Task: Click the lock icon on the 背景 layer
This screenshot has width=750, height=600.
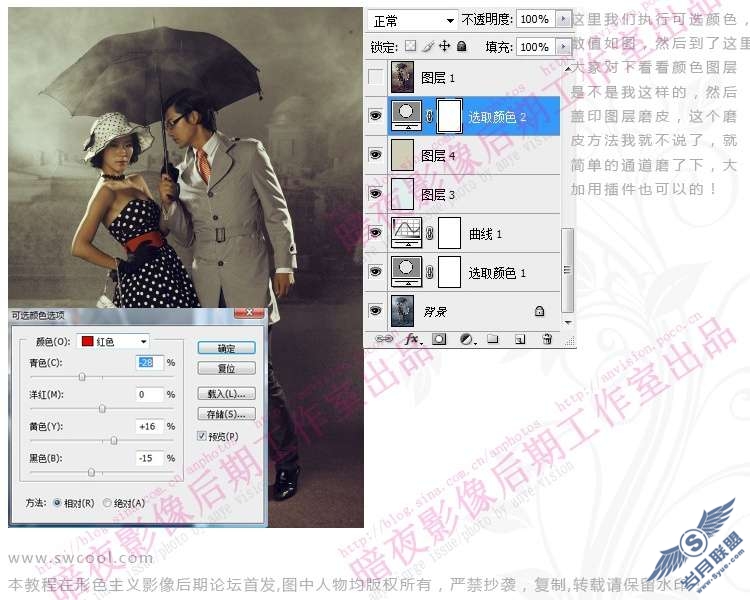Action: (x=540, y=311)
